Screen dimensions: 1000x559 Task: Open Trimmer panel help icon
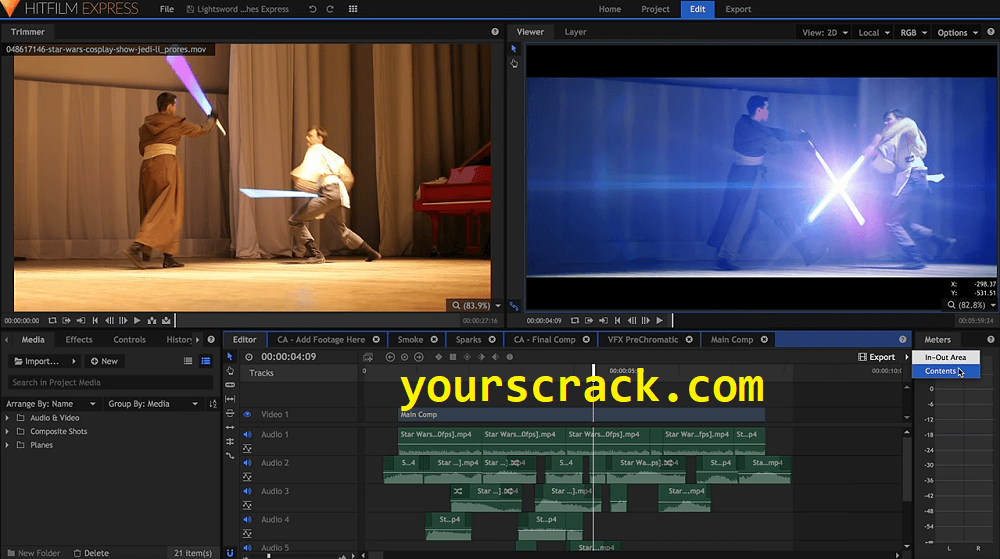pos(495,32)
